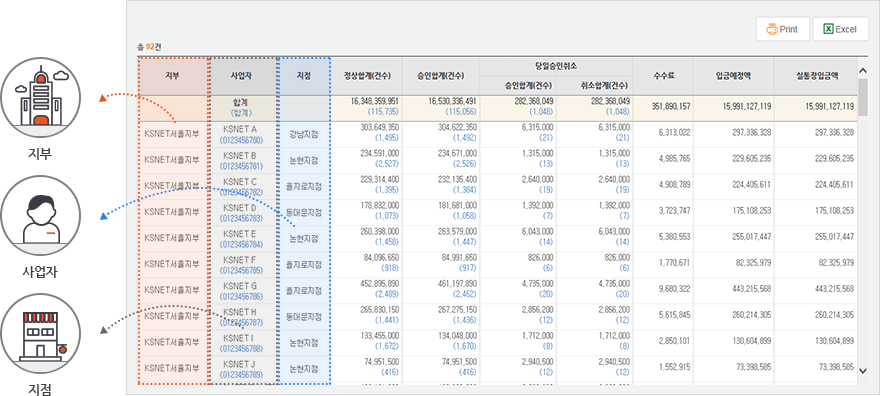
Task: Click the 당일승인취소 group header
Action: pos(556,66)
